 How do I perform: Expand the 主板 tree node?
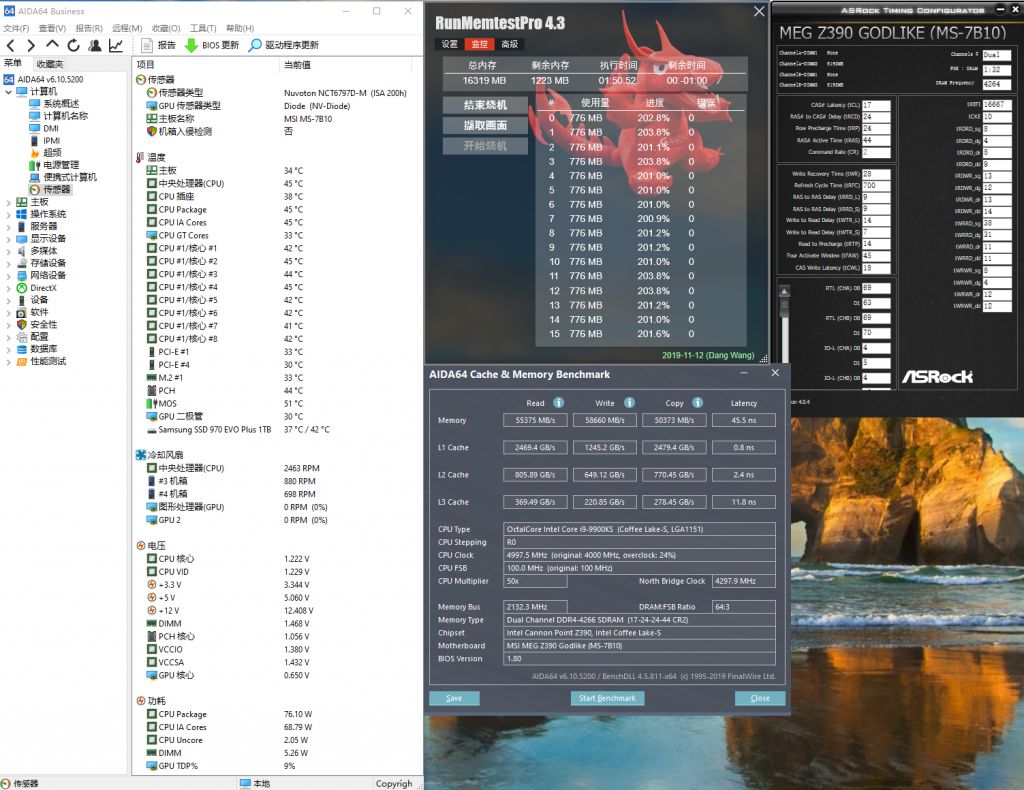(x=9, y=202)
